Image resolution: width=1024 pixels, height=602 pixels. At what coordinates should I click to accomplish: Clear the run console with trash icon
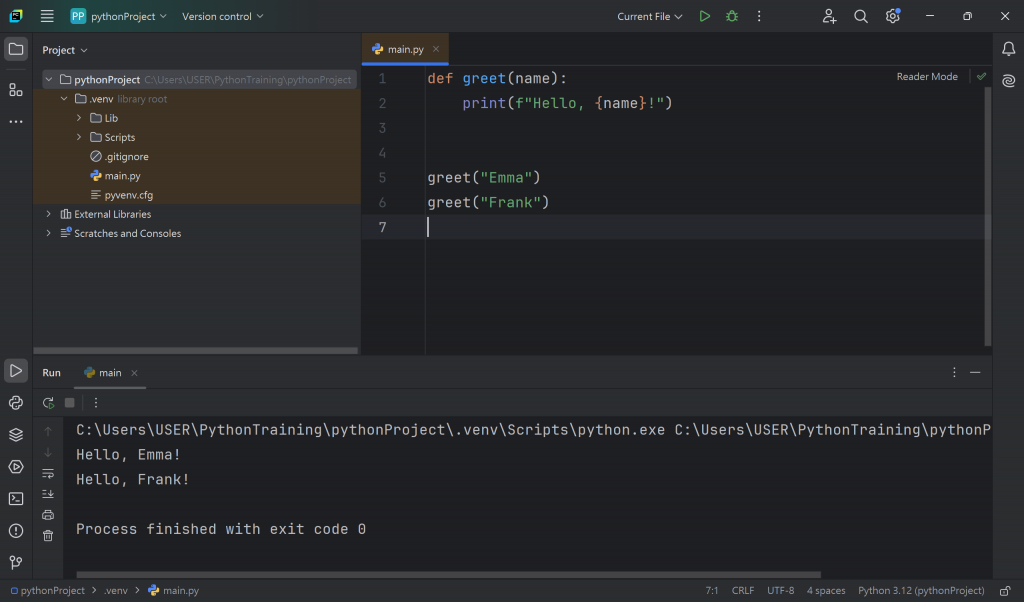[48, 536]
